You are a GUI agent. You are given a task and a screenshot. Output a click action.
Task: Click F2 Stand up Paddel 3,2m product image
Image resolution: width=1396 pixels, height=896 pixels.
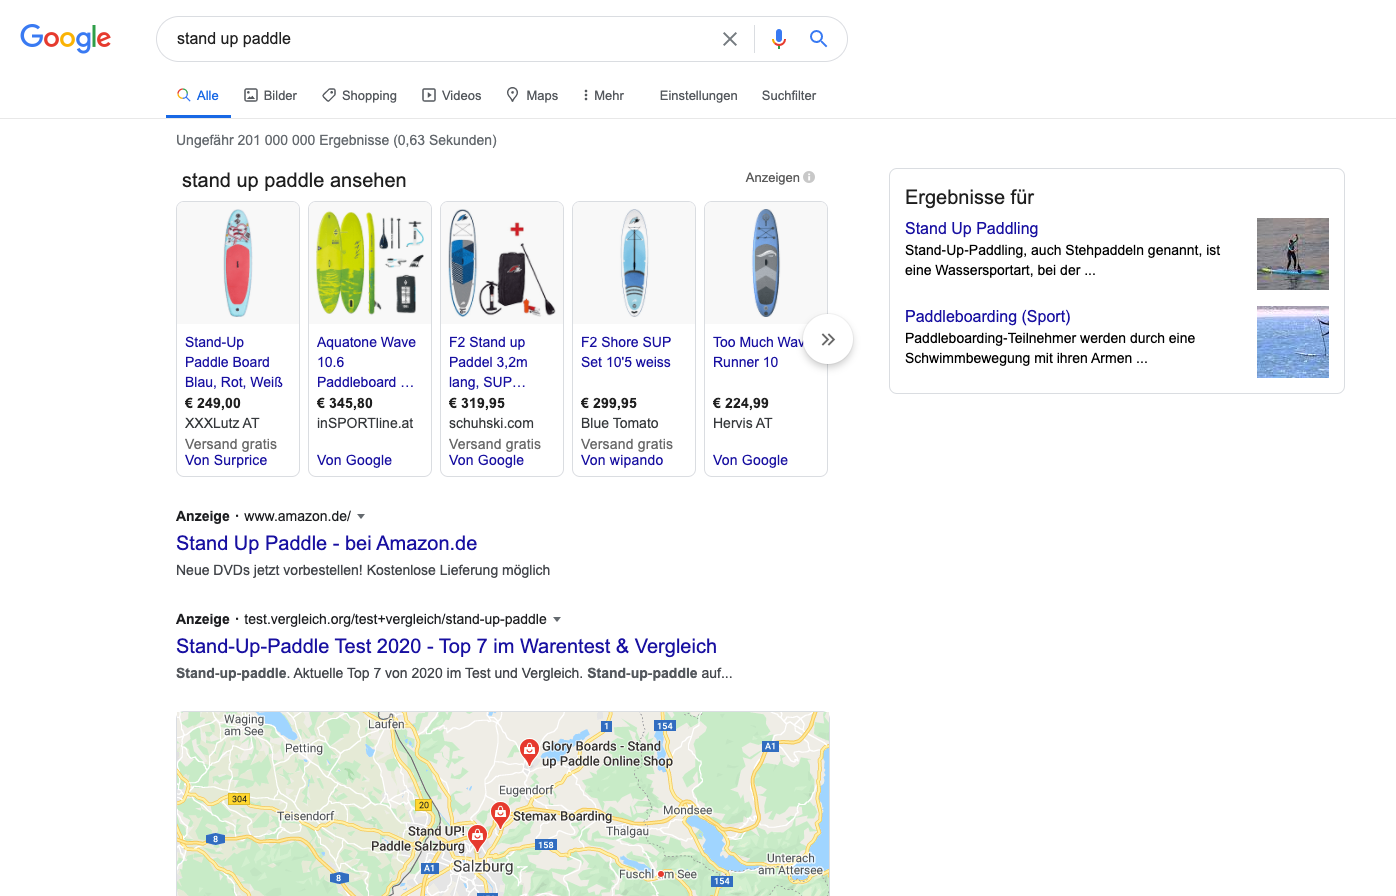pos(502,263)
